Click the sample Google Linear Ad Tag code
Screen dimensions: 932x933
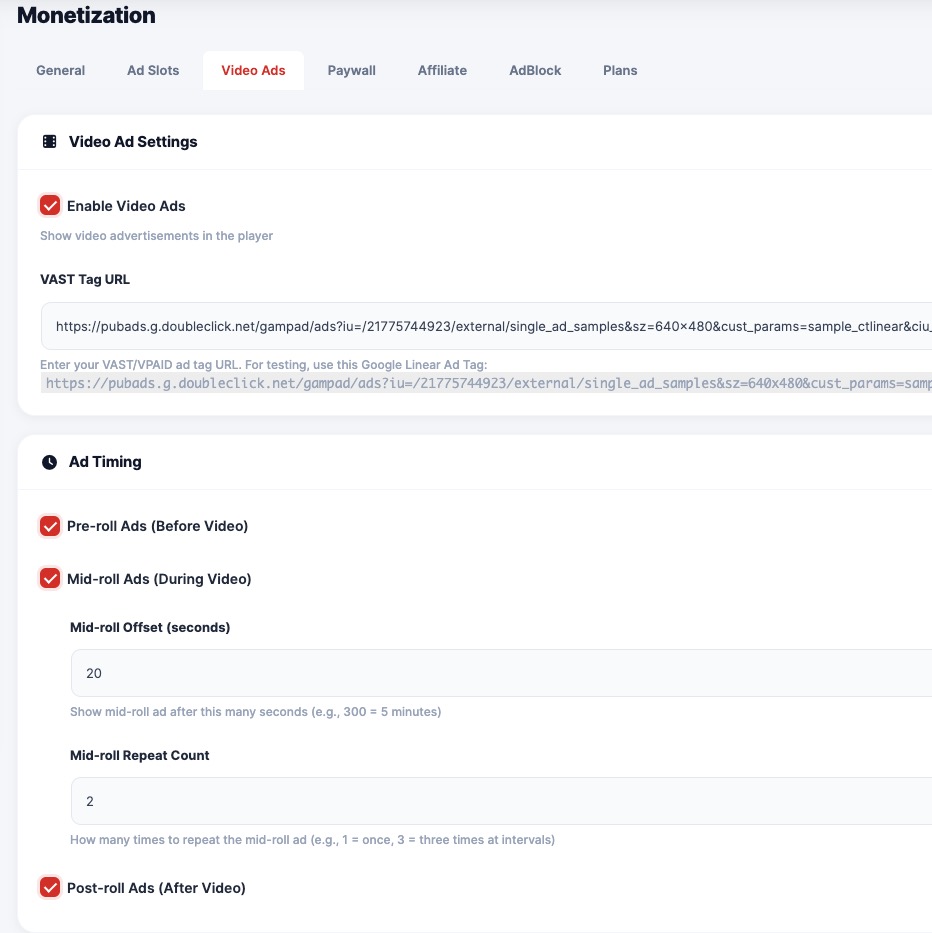(488, 383)
